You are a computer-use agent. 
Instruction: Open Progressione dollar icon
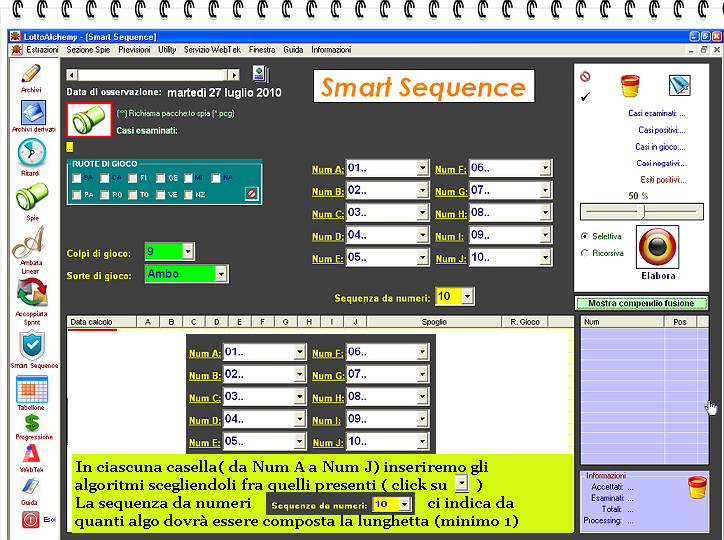[32, 423]
